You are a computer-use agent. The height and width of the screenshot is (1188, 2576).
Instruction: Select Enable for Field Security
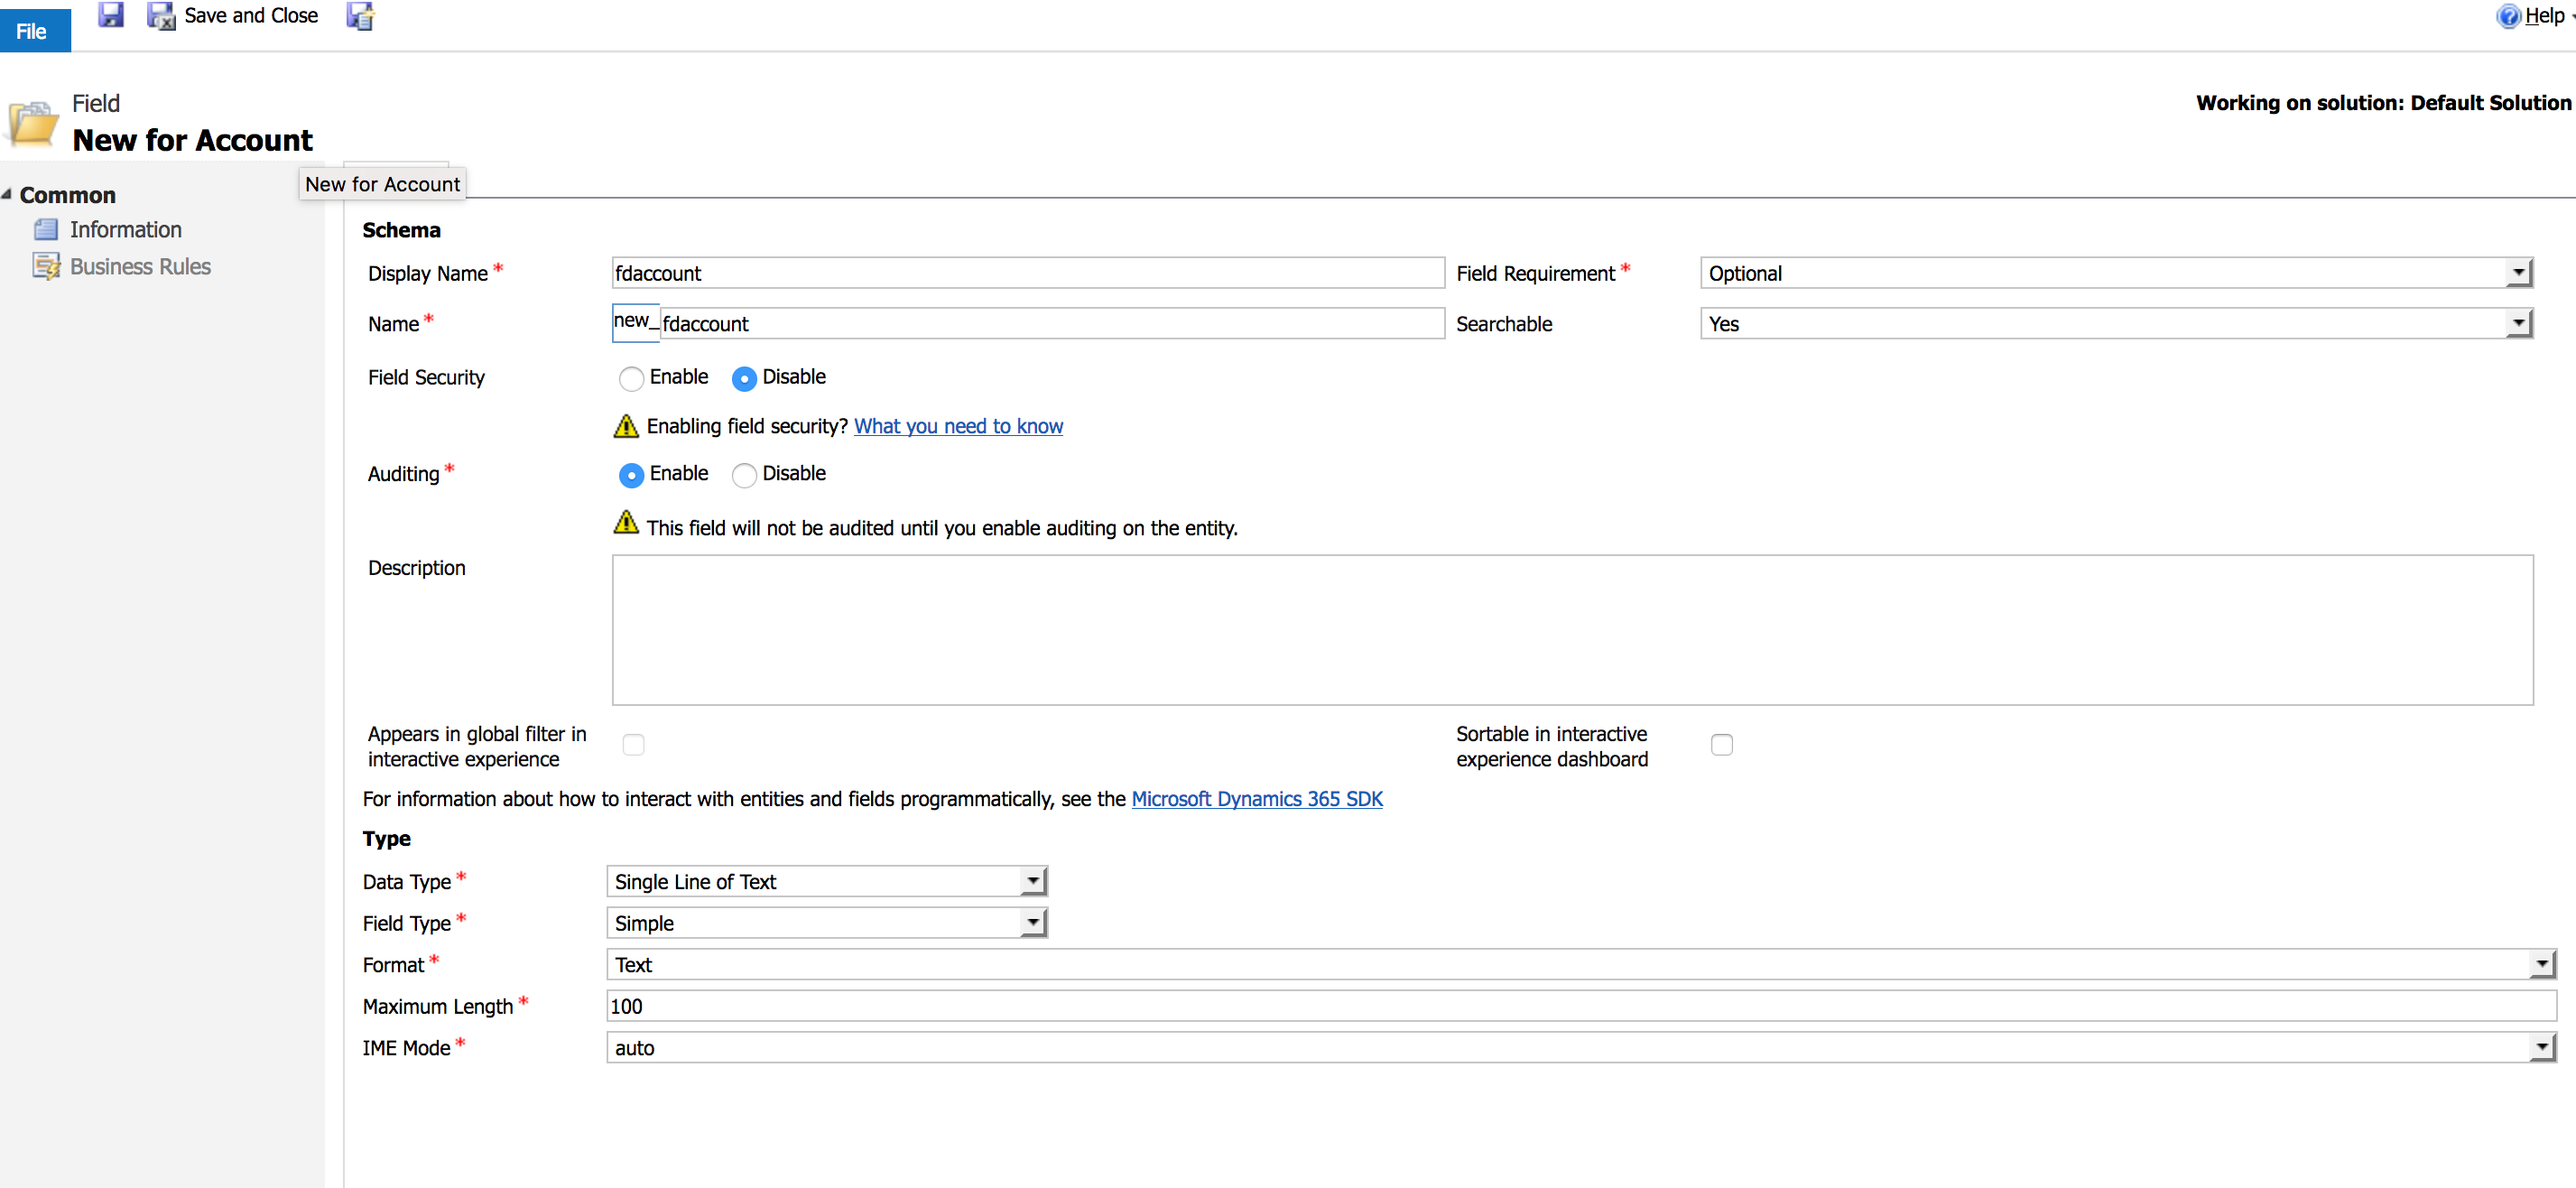pyautogui.click(x=631, y=378)
